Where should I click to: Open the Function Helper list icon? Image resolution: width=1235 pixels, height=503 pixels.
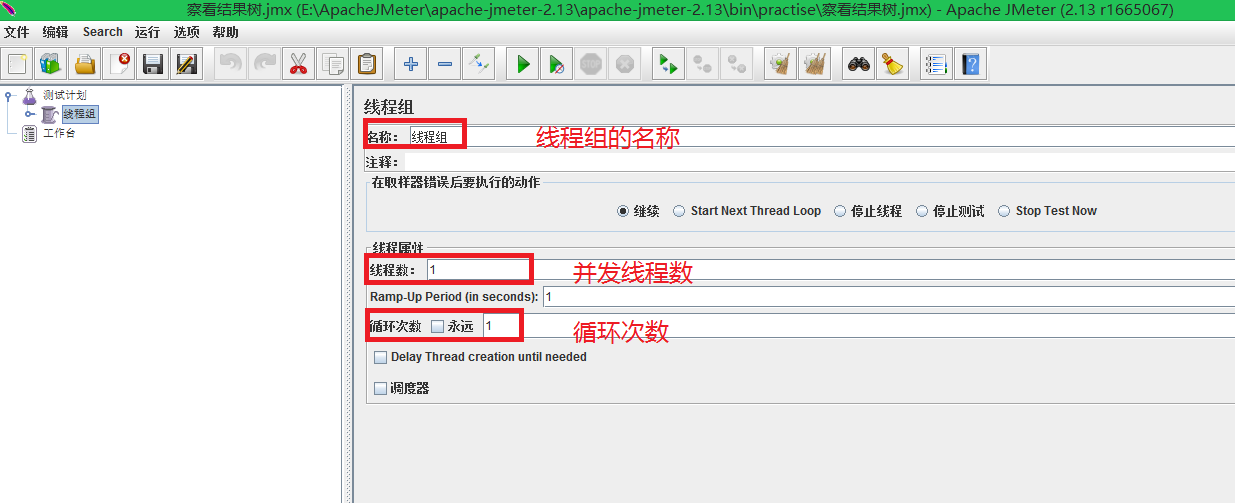[x=935, y=65]
